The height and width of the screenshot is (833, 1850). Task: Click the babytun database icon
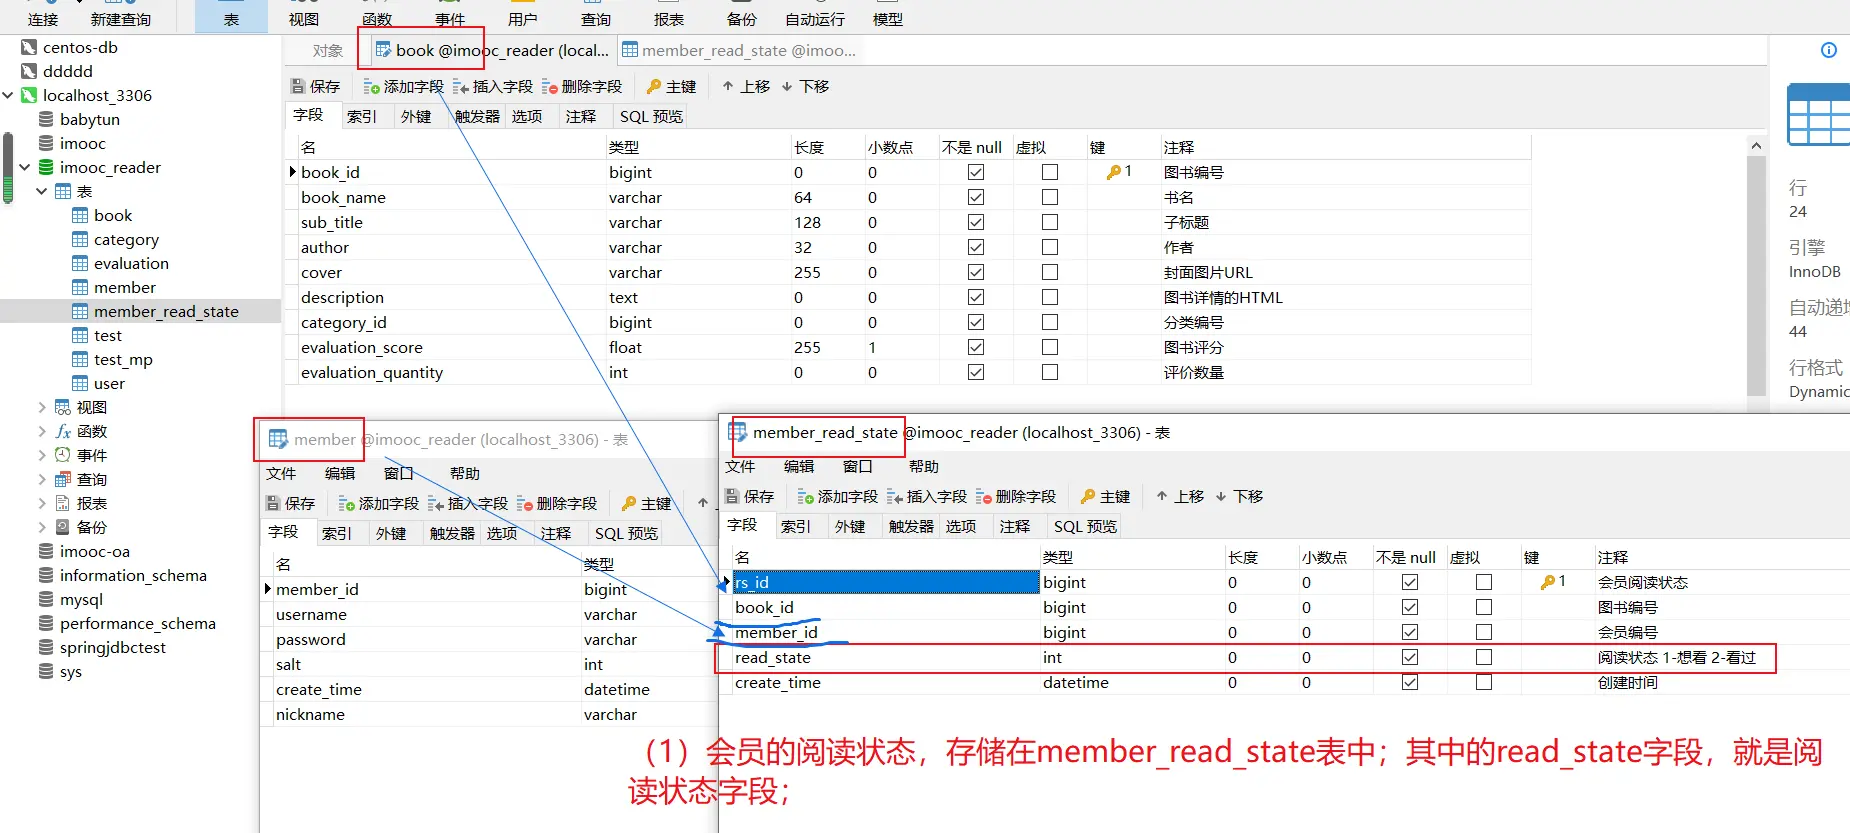pyautogui.click(x=46, y=119)
